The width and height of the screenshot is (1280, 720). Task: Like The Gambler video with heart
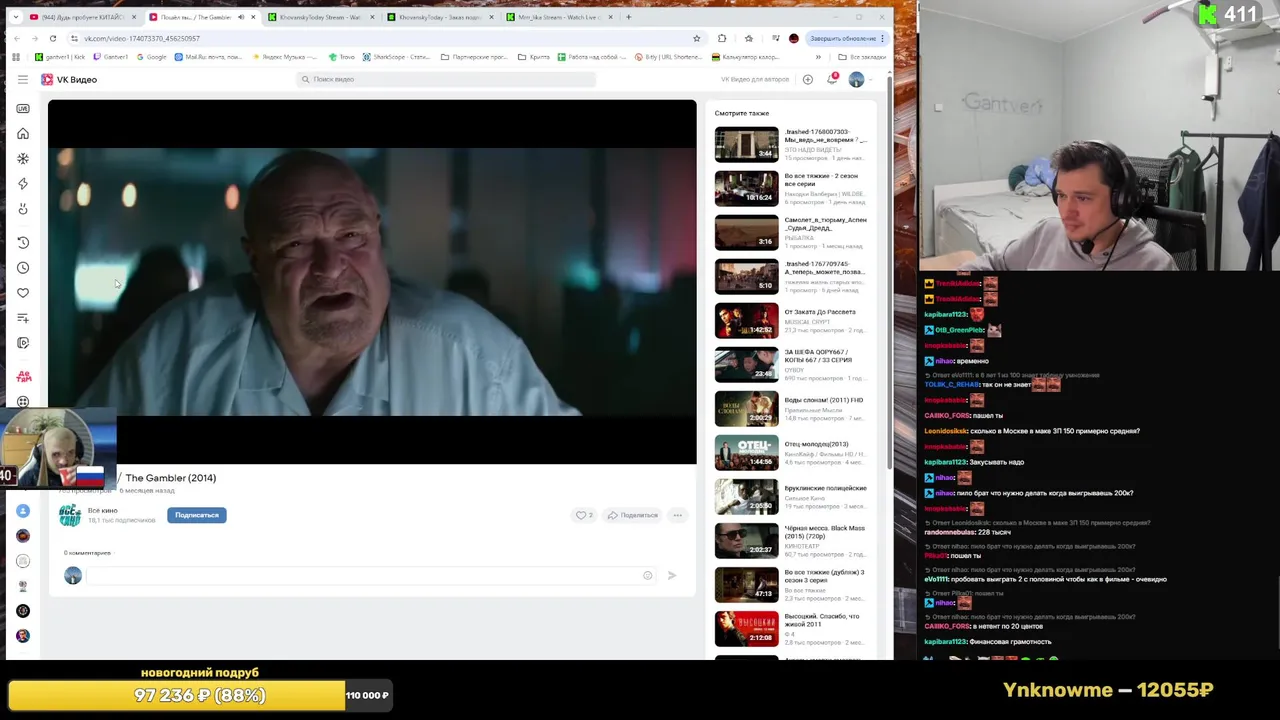click(583, 515)
